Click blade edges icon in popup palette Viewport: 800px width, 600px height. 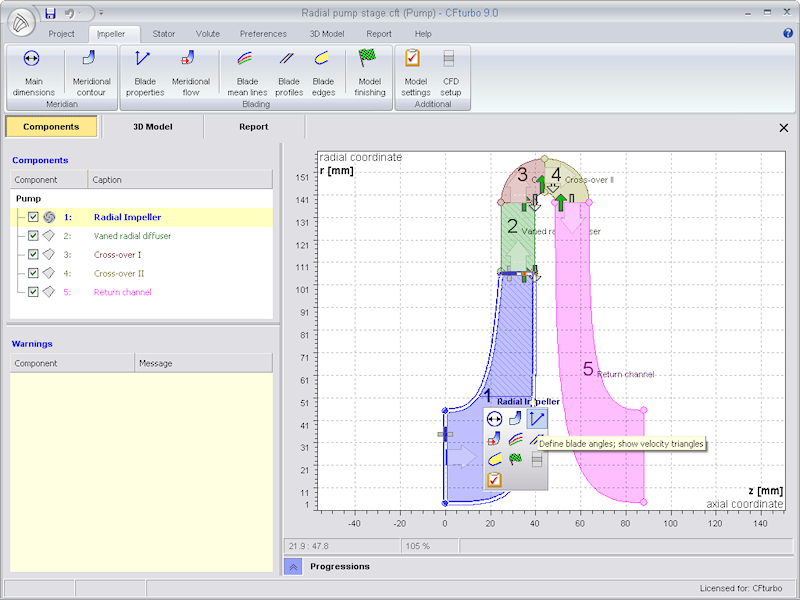pos(494,459)
